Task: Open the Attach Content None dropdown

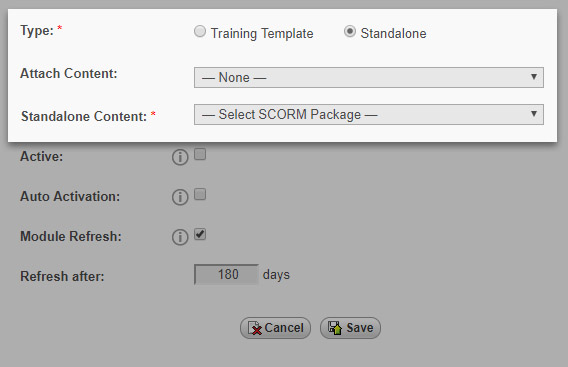Action: click(369, 78)
